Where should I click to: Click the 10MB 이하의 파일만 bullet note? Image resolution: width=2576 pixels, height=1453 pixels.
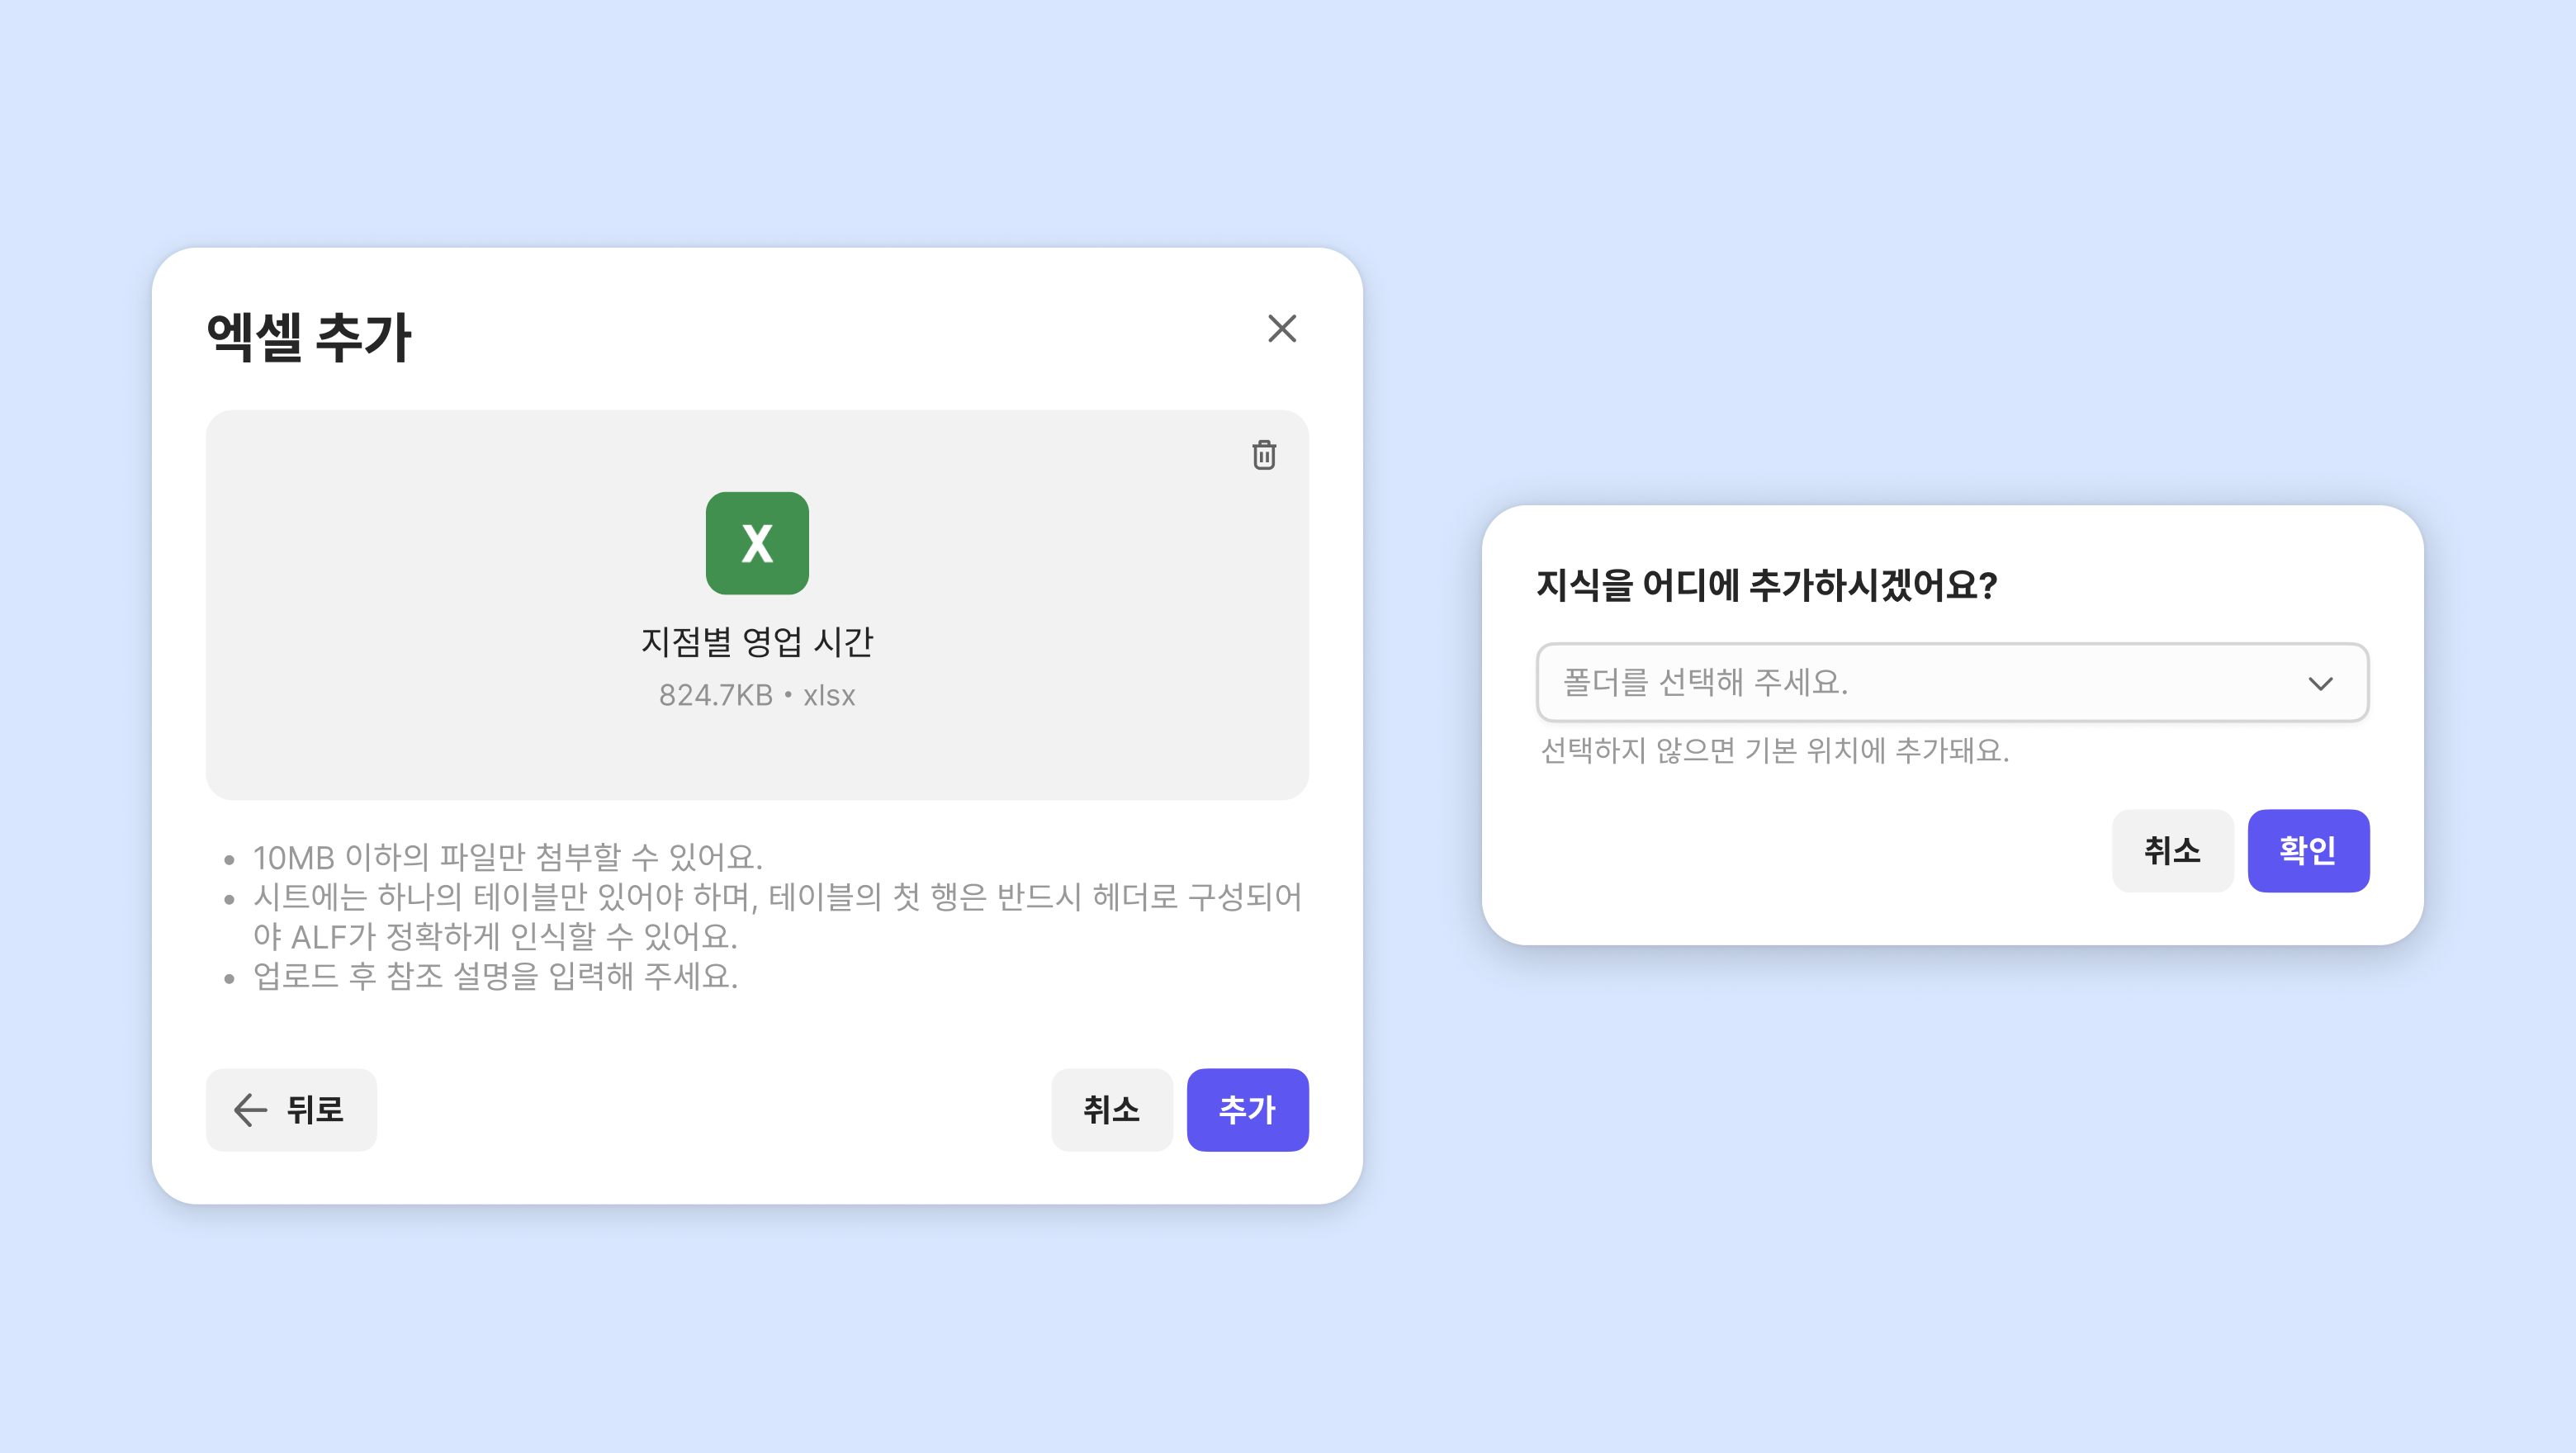pos(507,857)
